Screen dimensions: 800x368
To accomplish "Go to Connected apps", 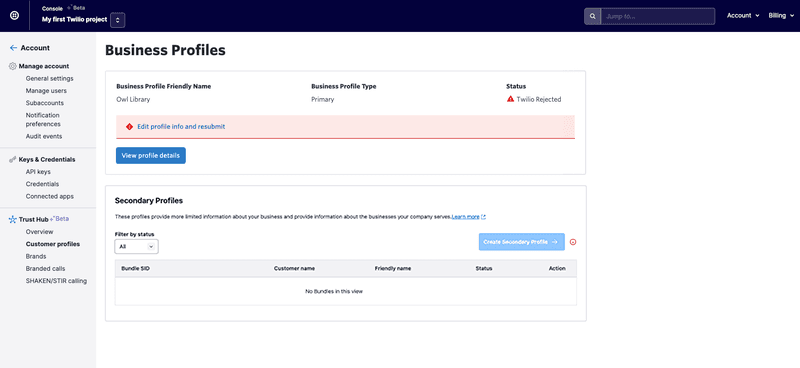I will point(49,196).
